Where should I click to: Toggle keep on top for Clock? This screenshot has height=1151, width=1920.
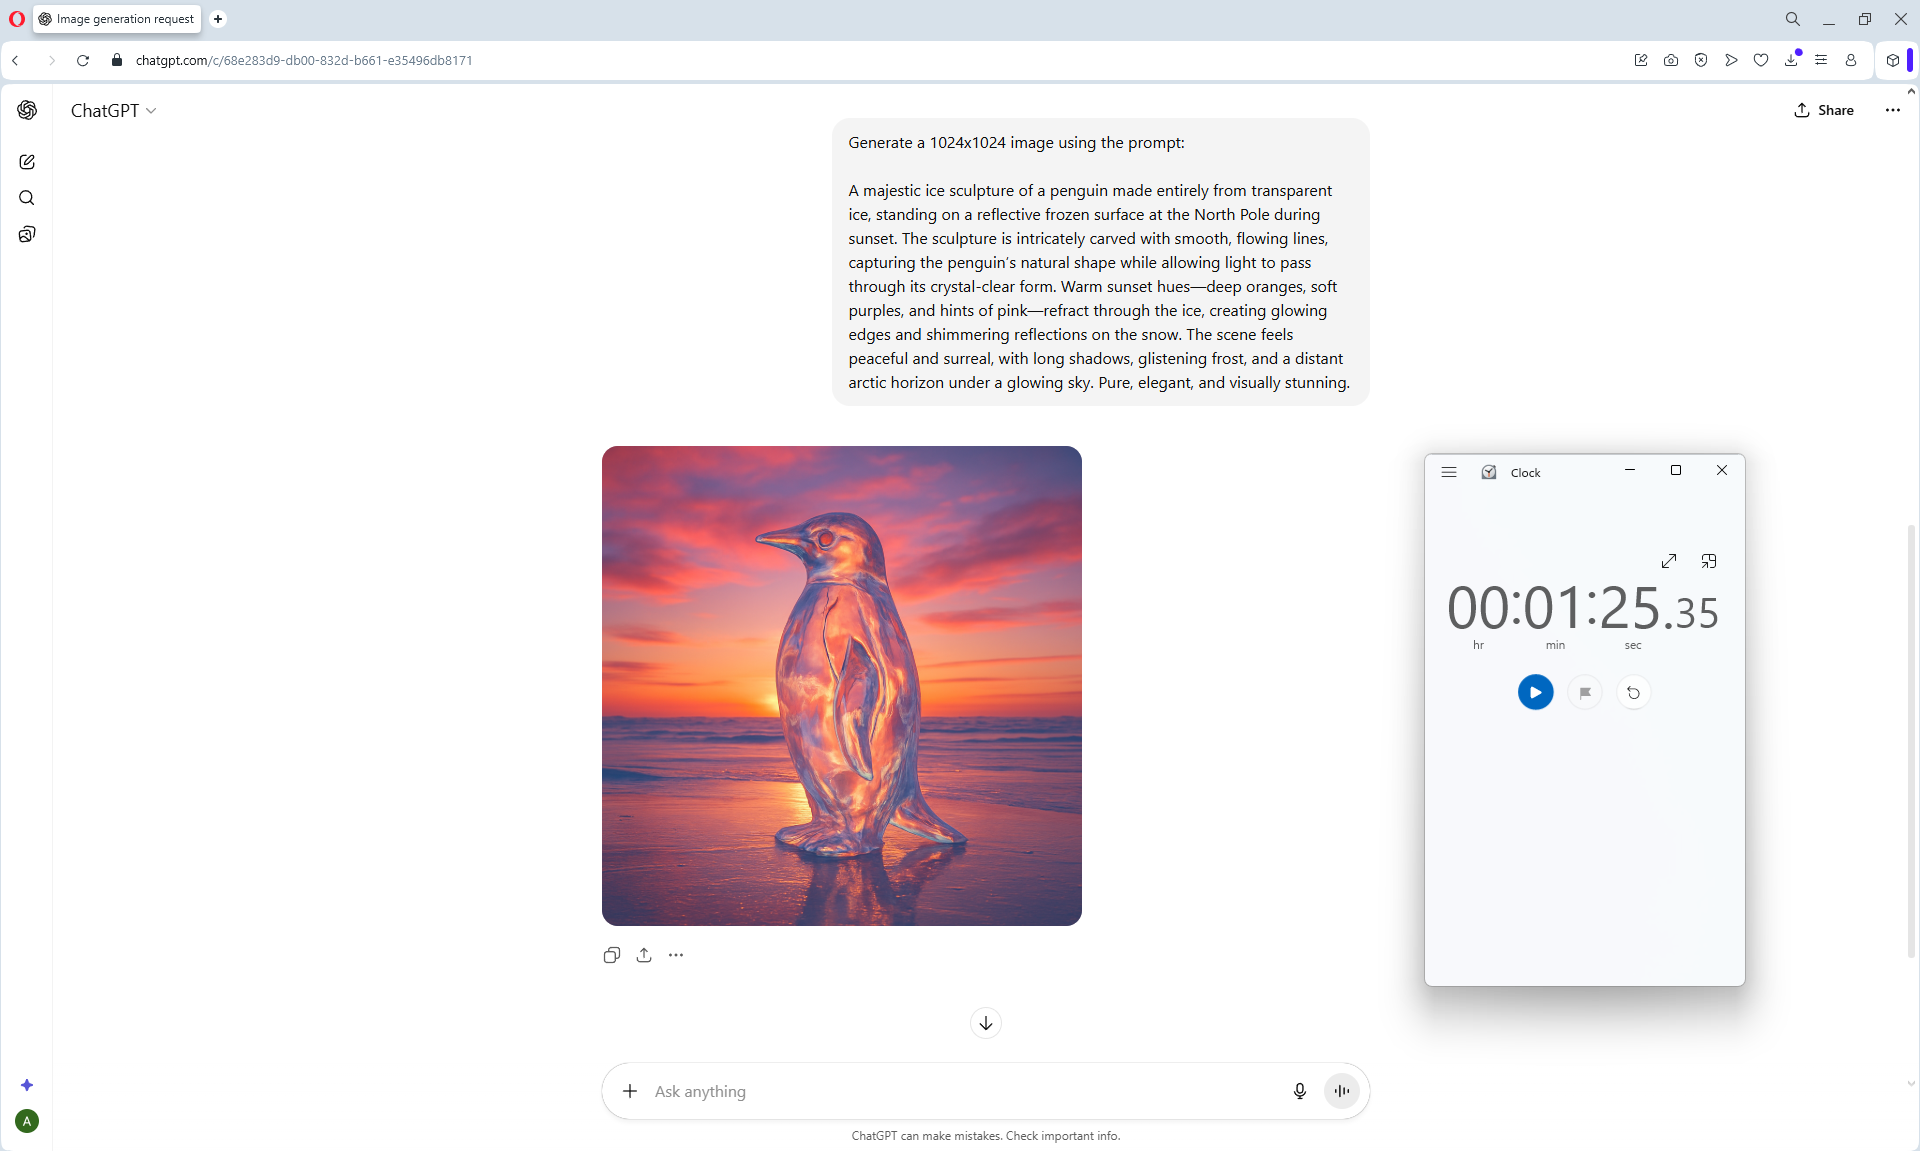(x=1709, y=561)
